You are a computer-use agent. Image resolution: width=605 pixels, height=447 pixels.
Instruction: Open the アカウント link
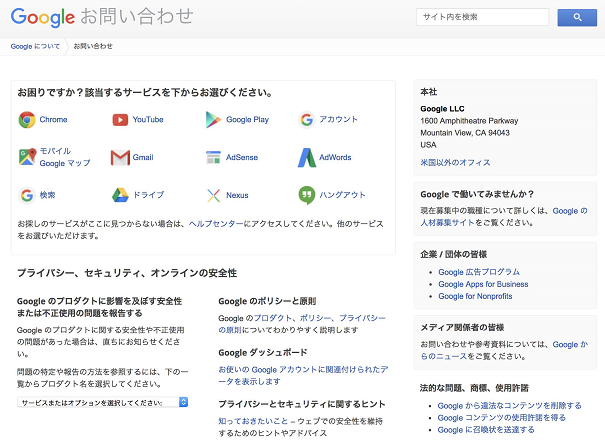pyautogui.click(x=338, y=119)
